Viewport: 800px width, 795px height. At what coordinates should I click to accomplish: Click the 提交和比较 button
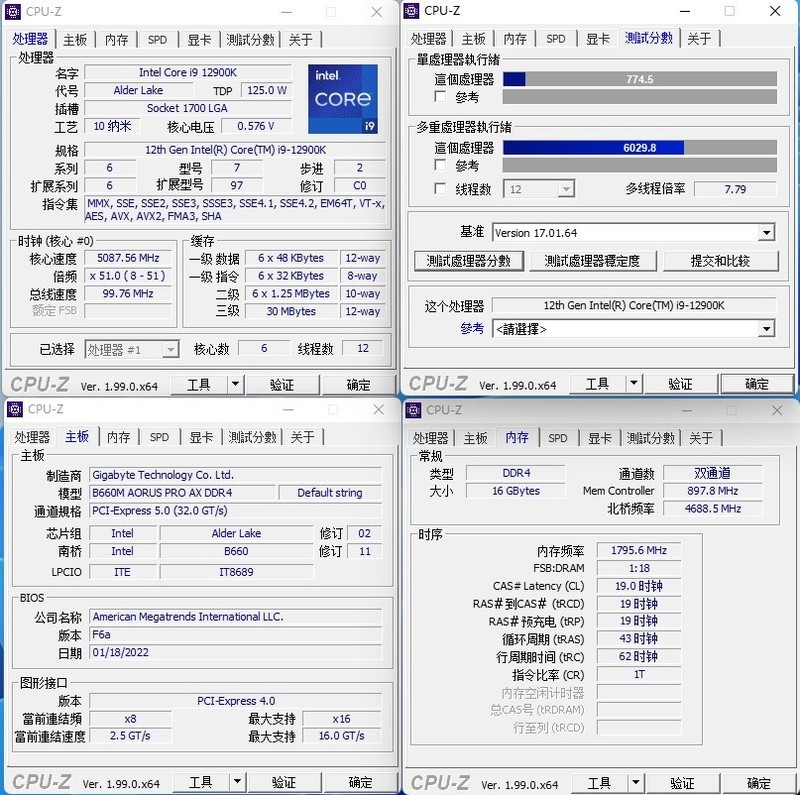722,260
